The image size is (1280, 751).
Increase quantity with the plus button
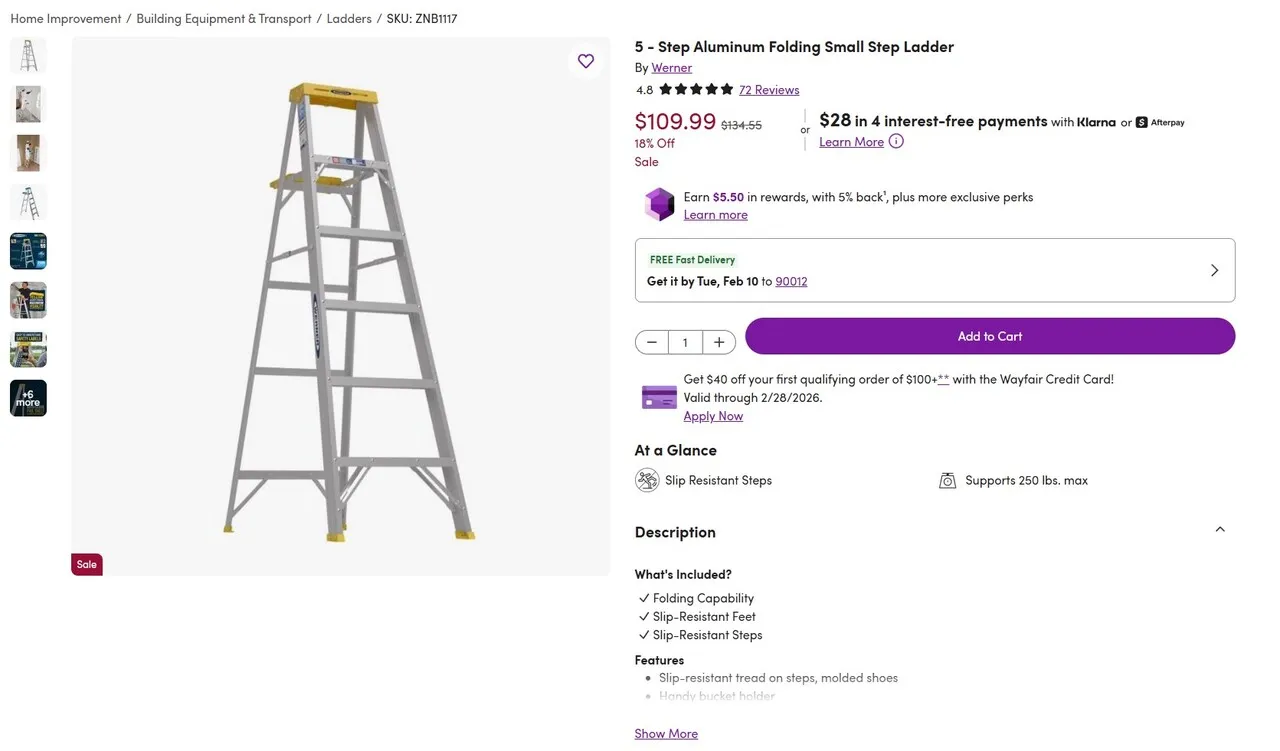pyautogui.click(x=719, y=341)
